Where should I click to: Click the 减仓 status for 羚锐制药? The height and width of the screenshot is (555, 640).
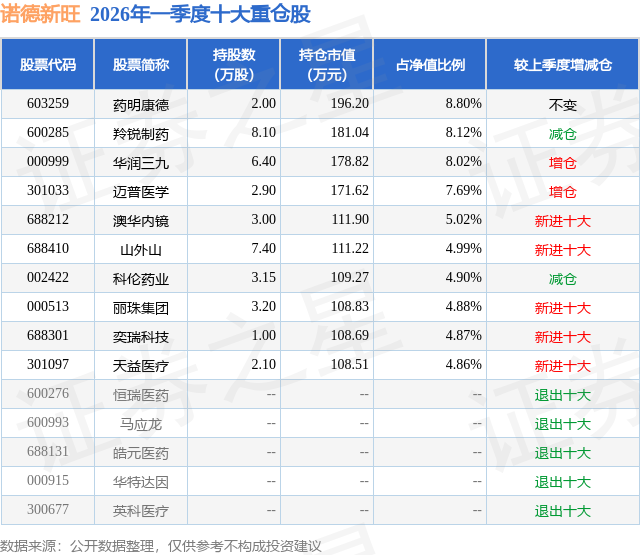(563, 134)
